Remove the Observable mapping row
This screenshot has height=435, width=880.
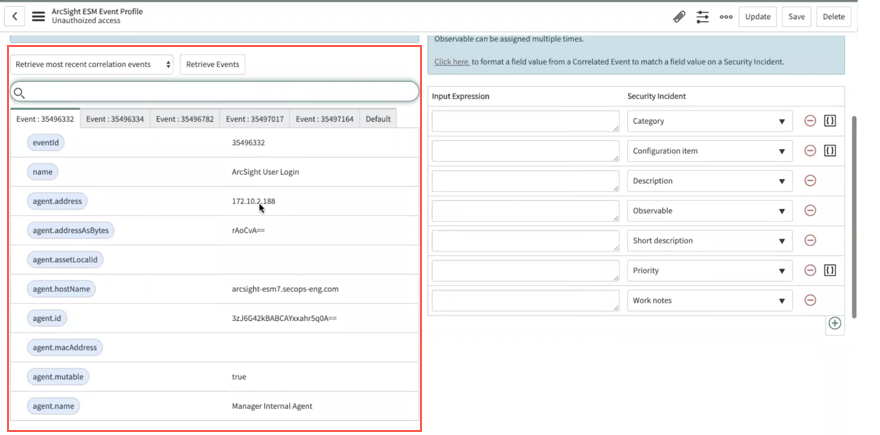coord(810,210)
